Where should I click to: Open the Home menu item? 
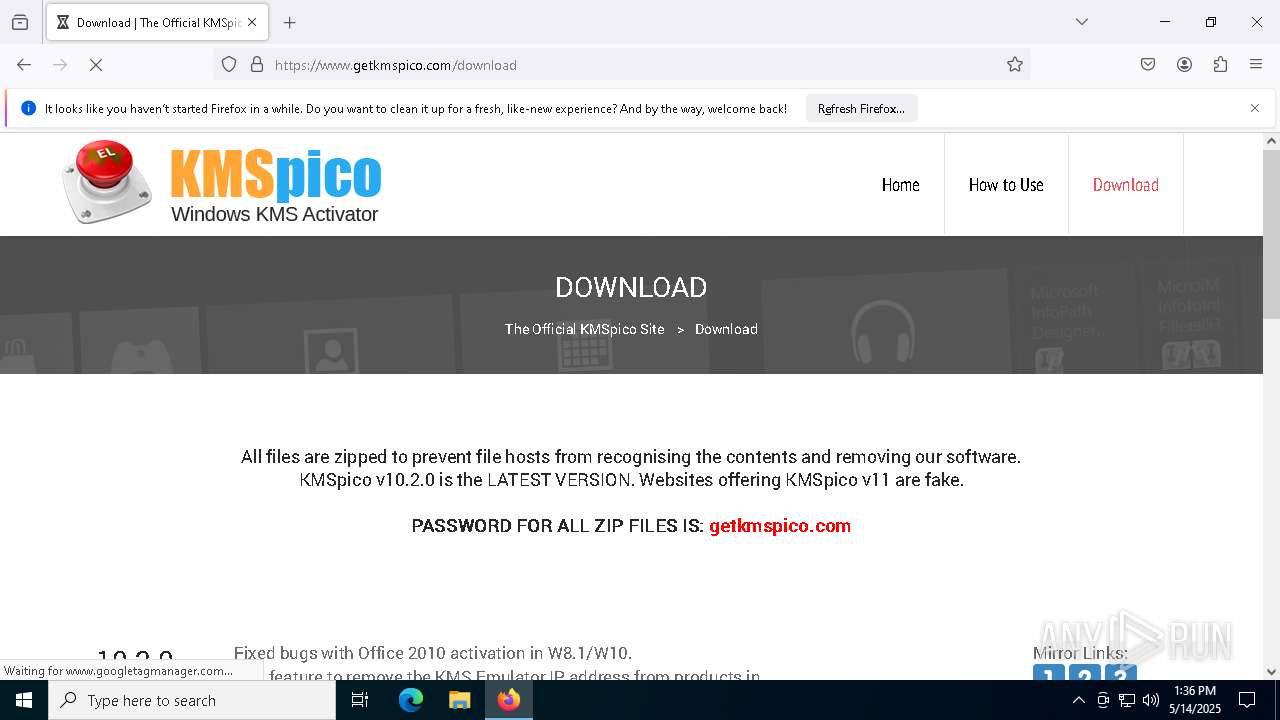tap(900, 185)
